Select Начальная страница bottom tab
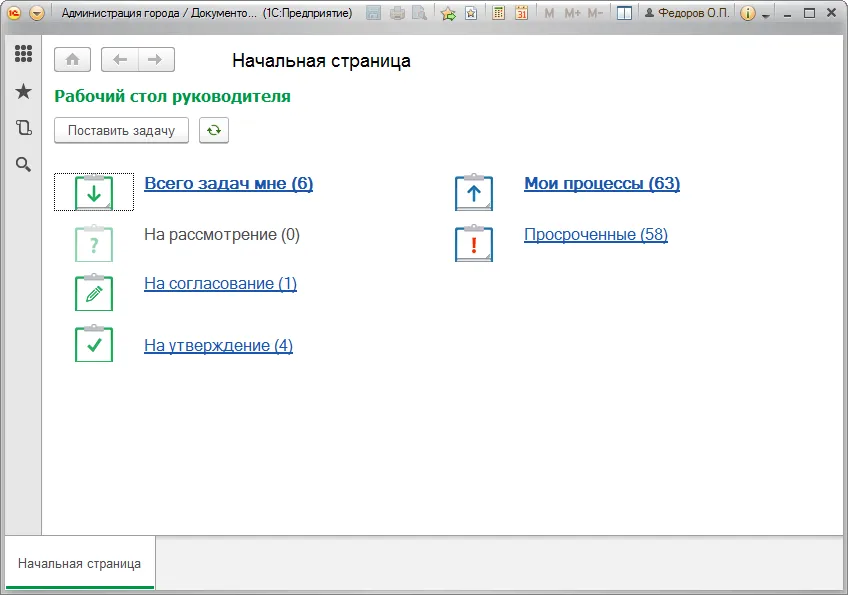 [x=80, y=563]
